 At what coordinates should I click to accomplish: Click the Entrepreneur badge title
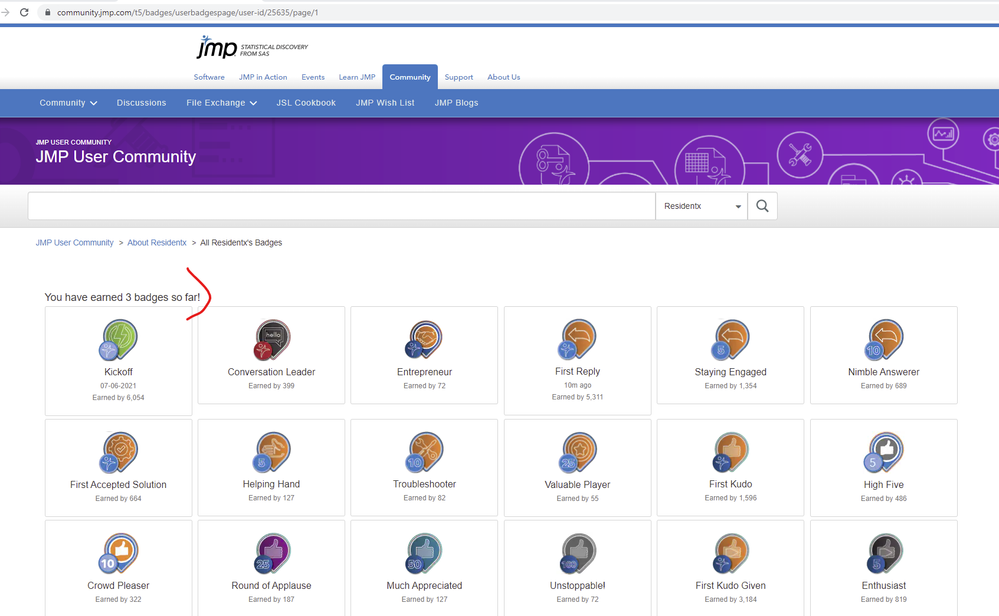424,372
